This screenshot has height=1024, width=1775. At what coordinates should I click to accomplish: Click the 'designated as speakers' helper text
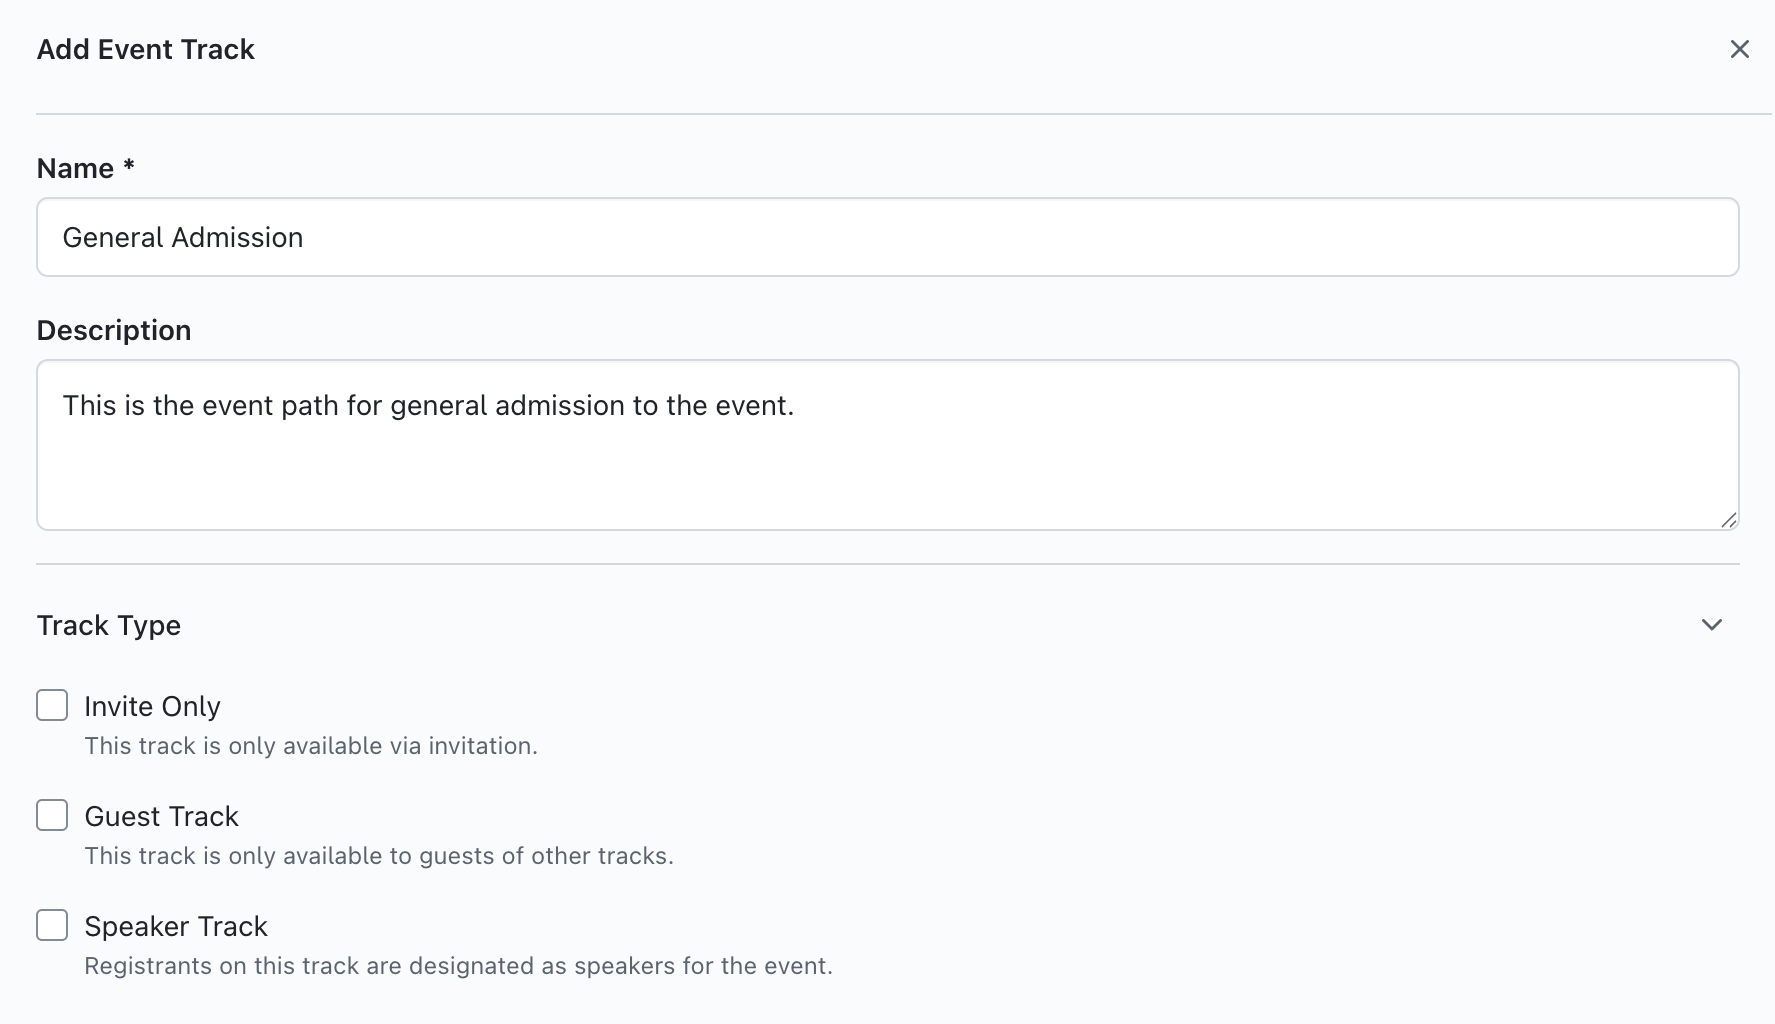click(x=458, y=966)
